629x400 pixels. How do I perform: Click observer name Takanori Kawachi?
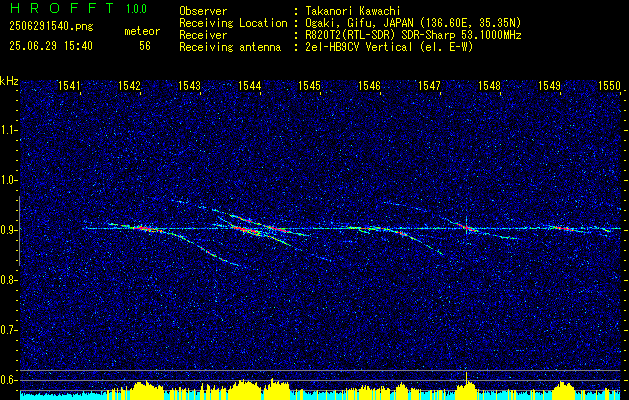(351, 11)
